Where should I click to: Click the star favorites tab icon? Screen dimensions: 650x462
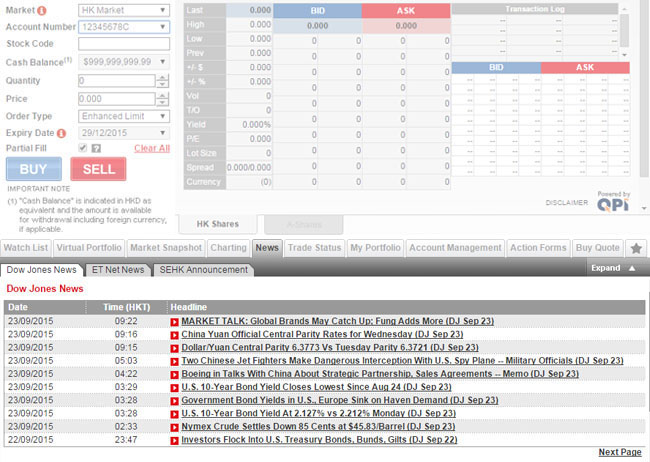636,248
